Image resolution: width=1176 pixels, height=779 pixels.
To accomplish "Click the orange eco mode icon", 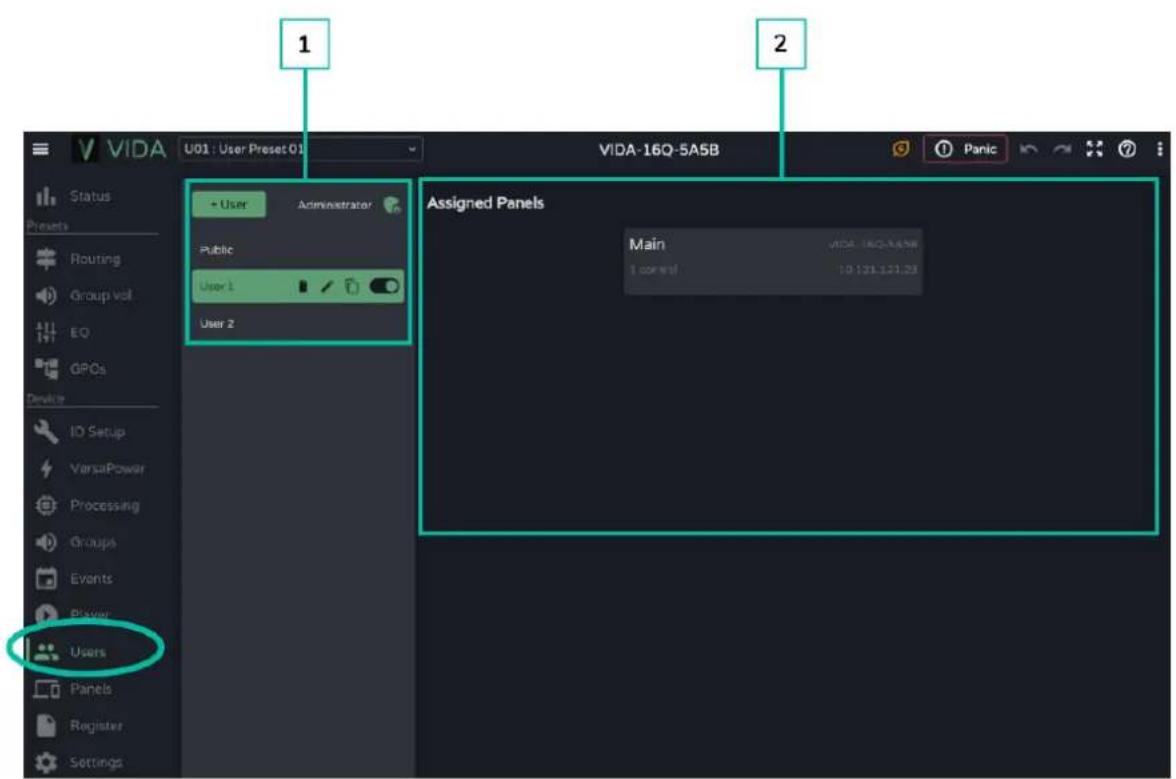I will 901,149.
